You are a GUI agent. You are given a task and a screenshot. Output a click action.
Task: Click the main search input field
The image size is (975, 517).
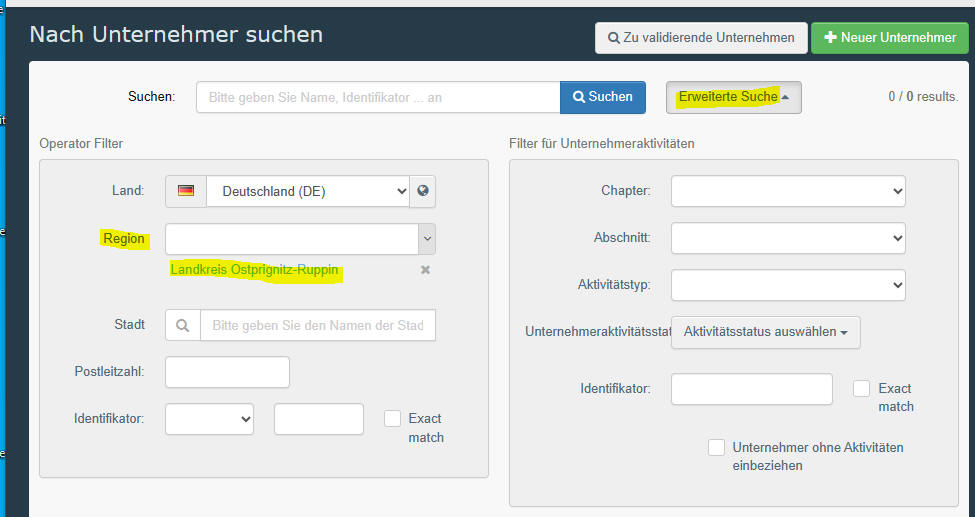coord(378,97)
